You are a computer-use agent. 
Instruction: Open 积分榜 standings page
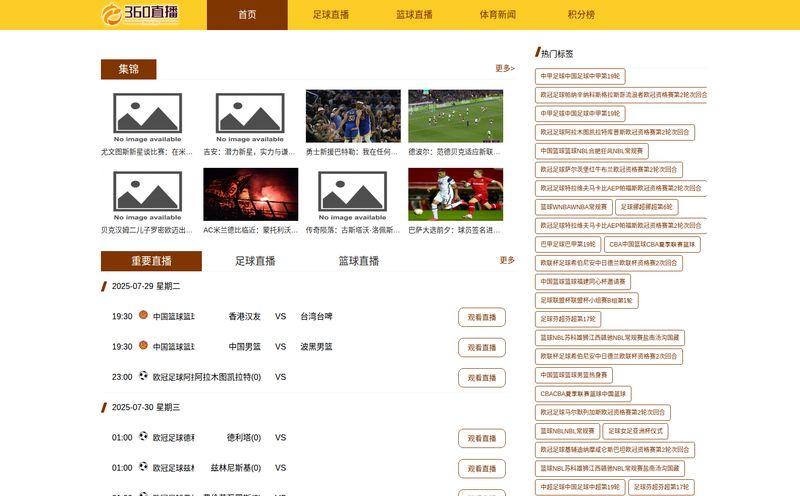tap(581, 15)
